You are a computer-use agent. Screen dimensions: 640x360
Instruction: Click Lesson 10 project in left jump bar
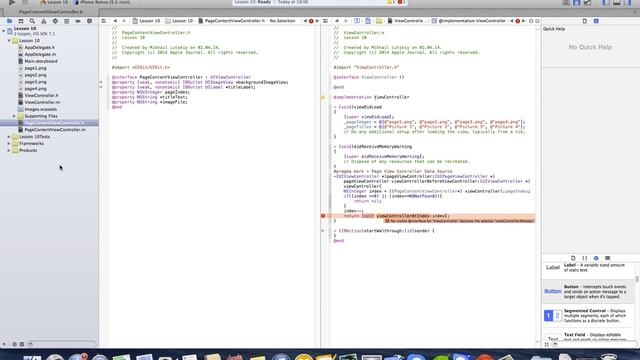pos(147,21)
